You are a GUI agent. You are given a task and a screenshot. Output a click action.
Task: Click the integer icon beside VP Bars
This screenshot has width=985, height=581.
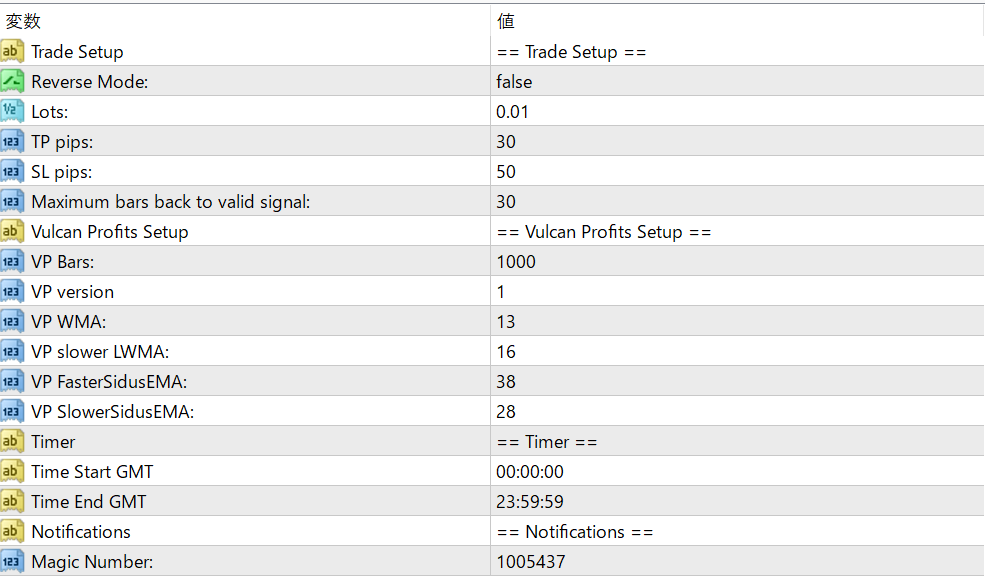tap(12, 261)
